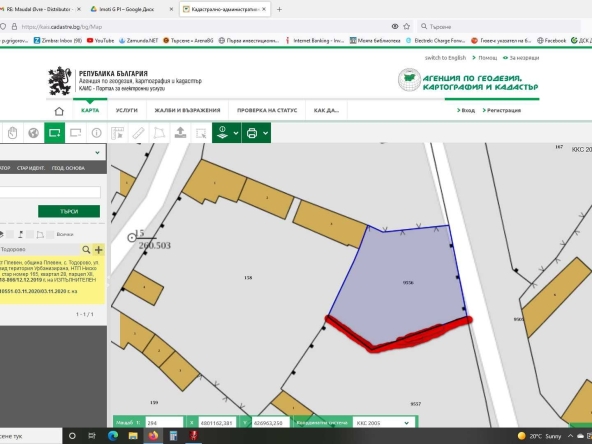Screen dimensions: 592x444
Task: Open File Explorer from the taskbar
Action: (x=133, y=436)
